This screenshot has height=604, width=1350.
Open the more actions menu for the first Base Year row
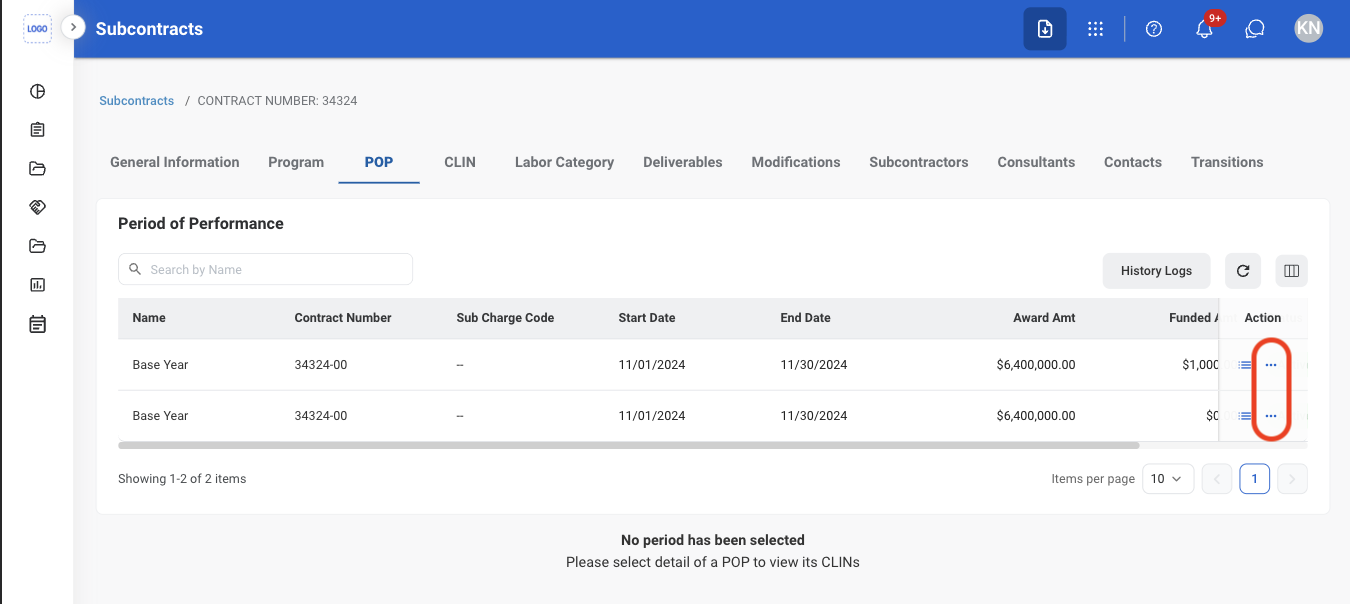point(1271,365)
